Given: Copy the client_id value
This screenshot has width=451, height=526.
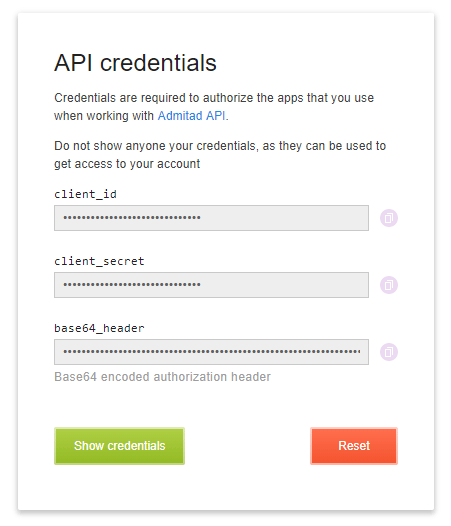Looking at the screenshot, I should pos(389,218).
